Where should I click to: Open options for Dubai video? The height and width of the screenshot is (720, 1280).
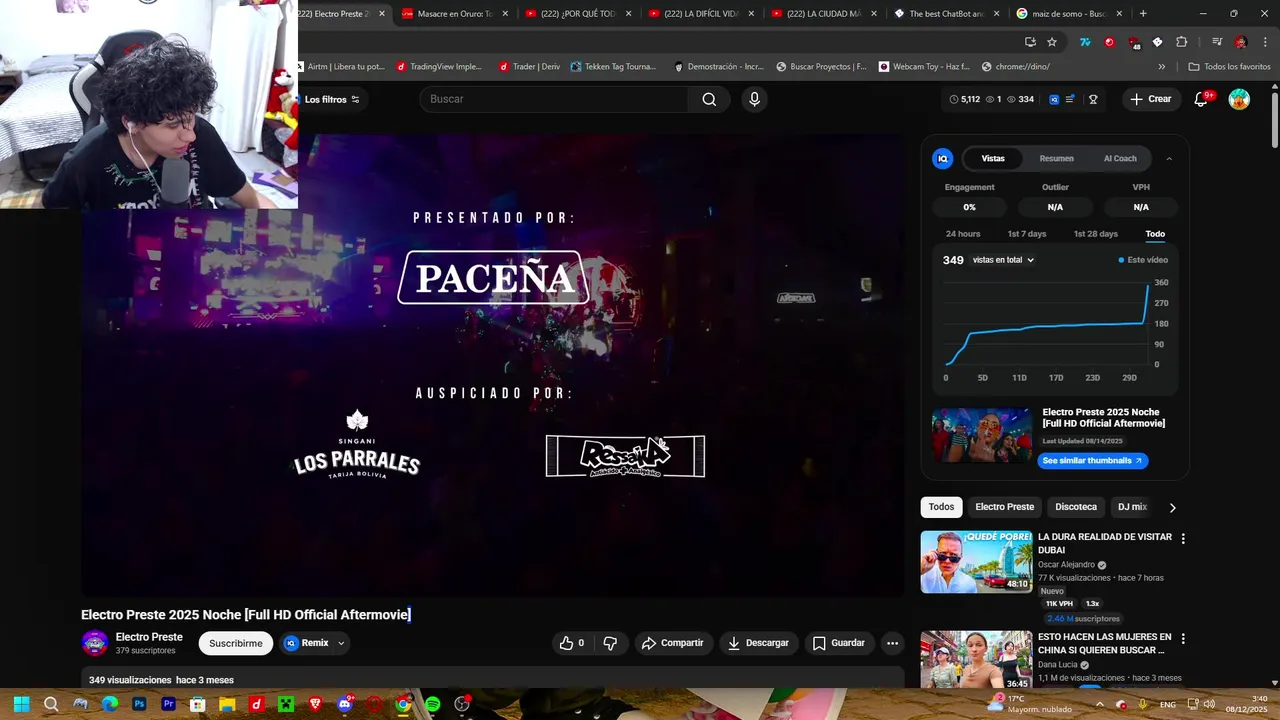coord(1183,538)
